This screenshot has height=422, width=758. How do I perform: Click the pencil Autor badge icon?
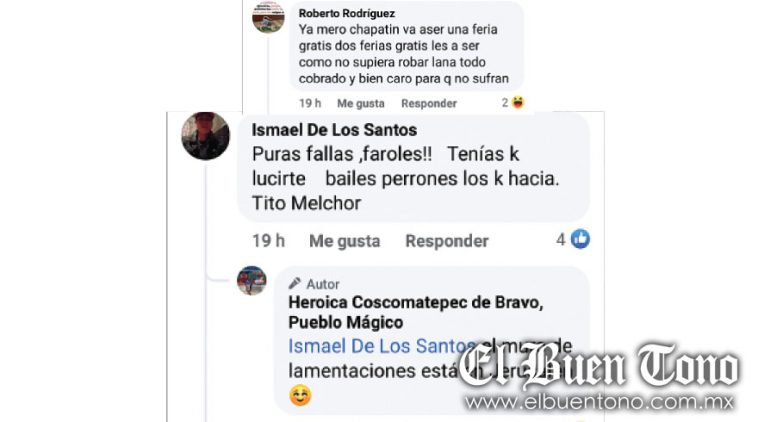(294, 283)
